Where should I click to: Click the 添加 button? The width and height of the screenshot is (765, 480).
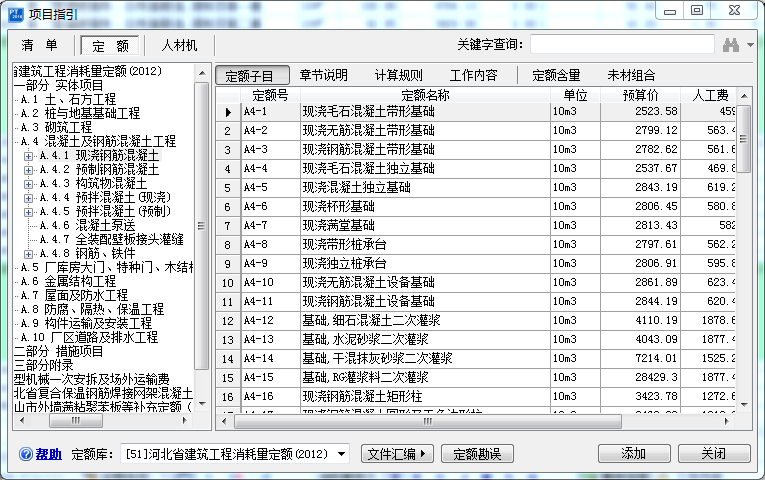click(634, 454)
